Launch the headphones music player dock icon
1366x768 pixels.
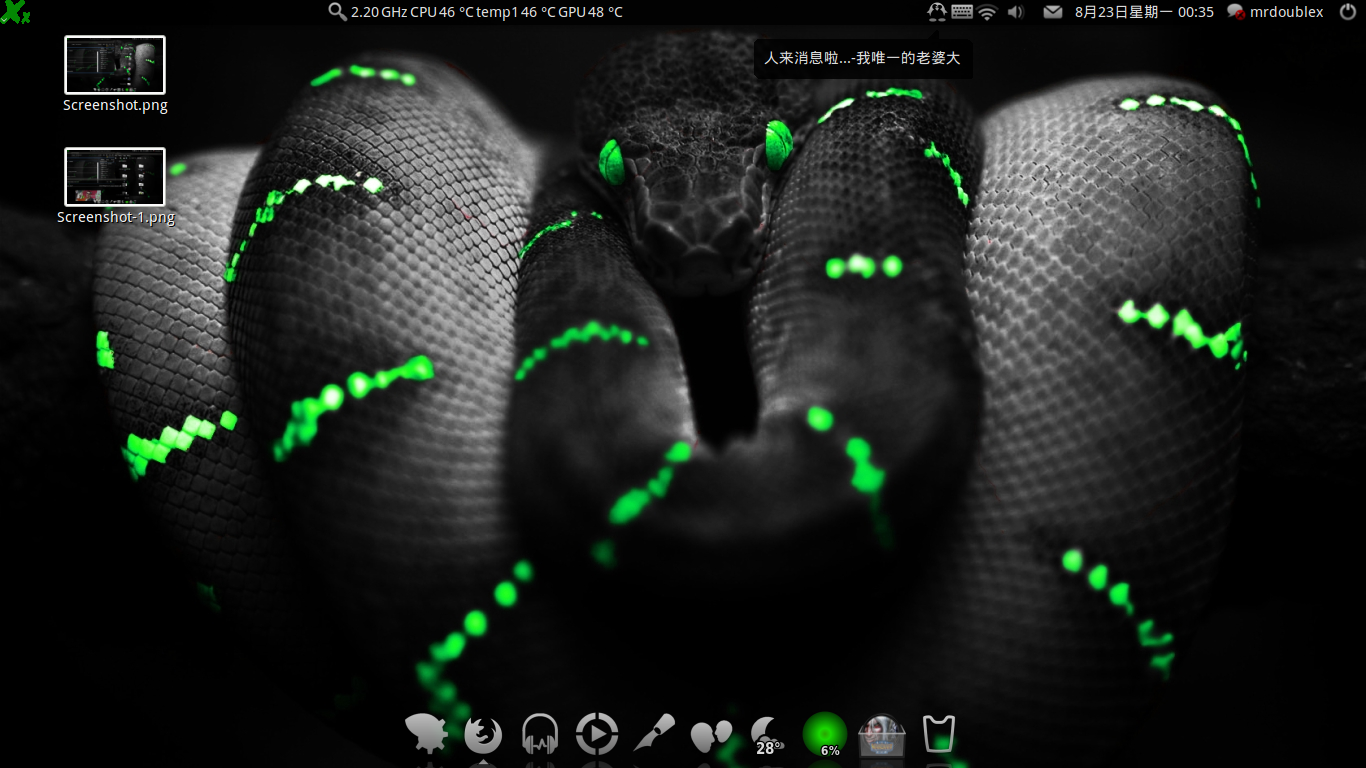(540, 735)
